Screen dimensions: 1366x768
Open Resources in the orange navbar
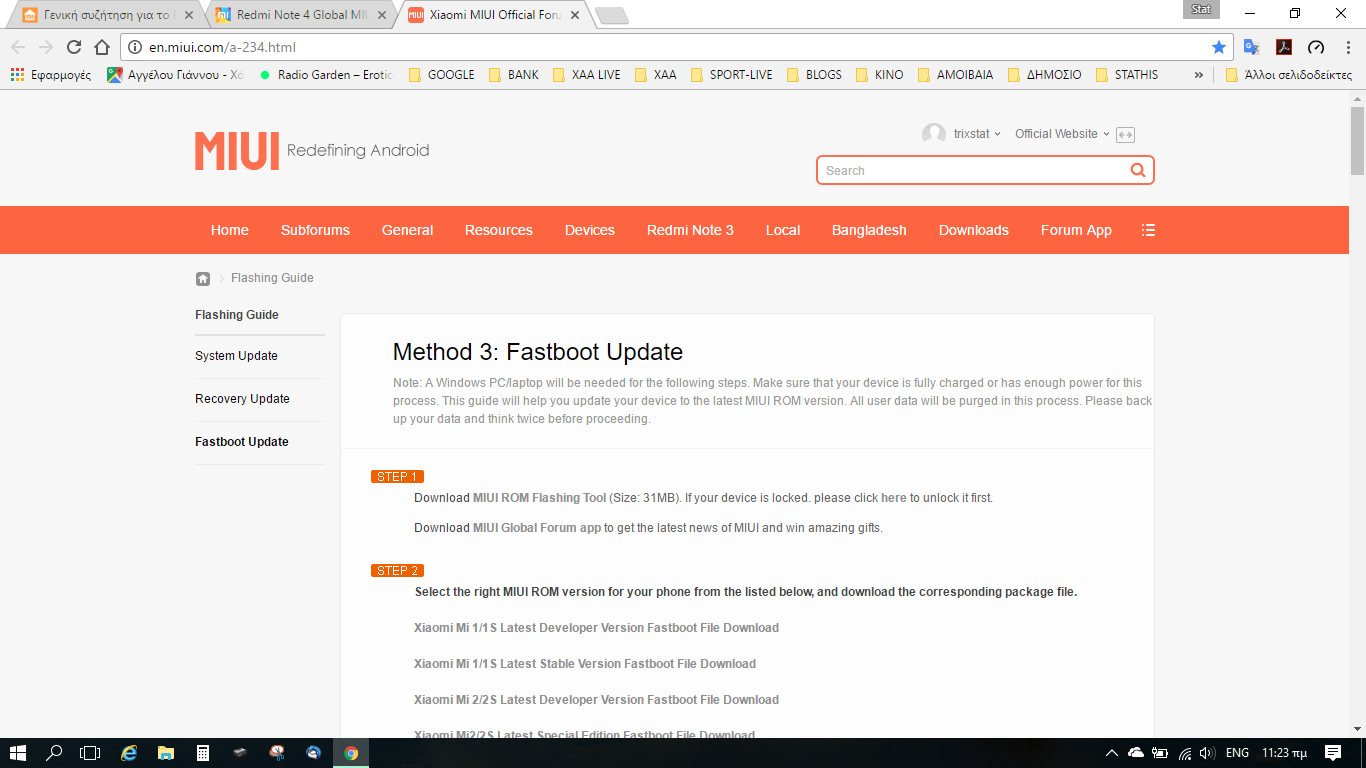(x=499, y=230)
